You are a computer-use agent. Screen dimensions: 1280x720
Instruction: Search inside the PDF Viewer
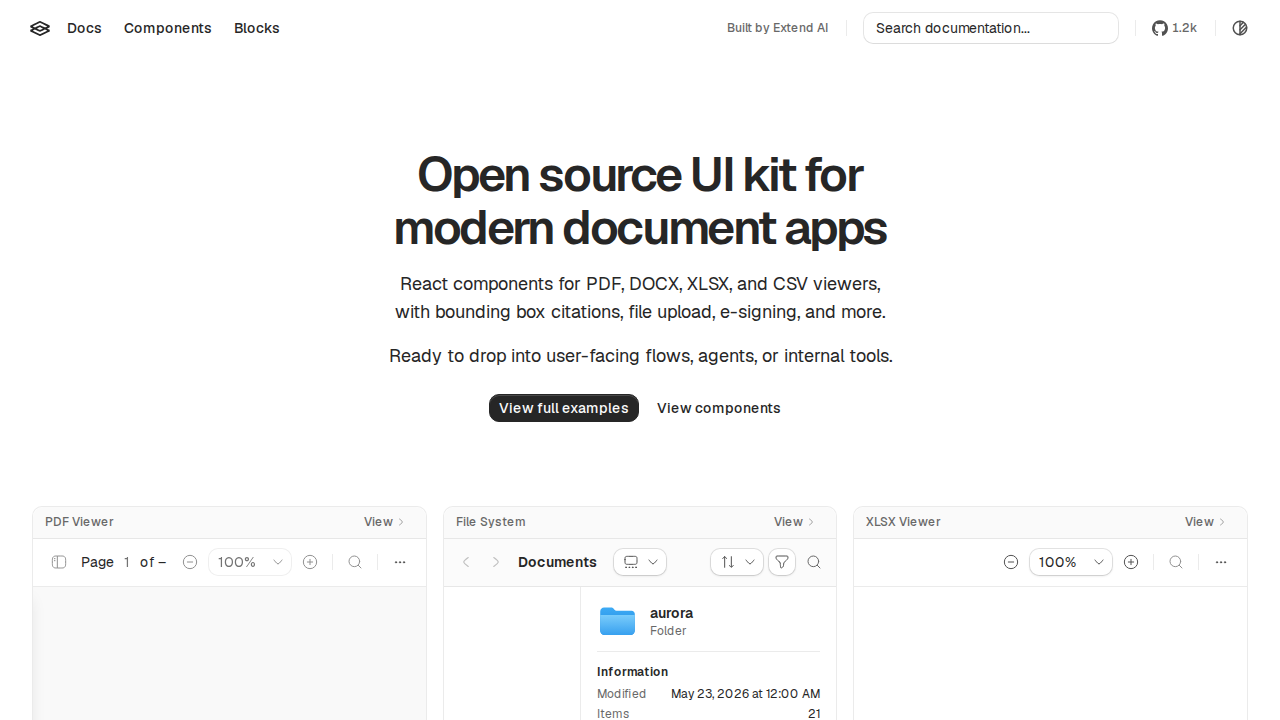tap(355, 562)
